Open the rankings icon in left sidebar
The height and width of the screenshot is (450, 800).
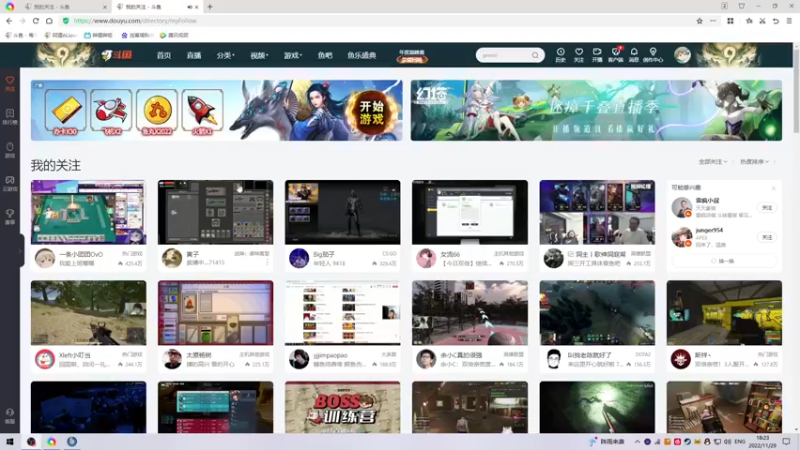coord(10,116)
